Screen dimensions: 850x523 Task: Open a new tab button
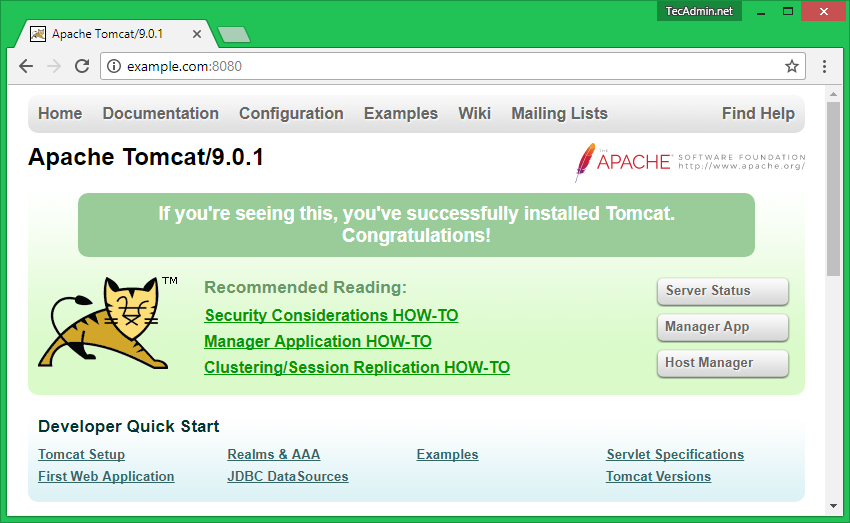[234, 35]
